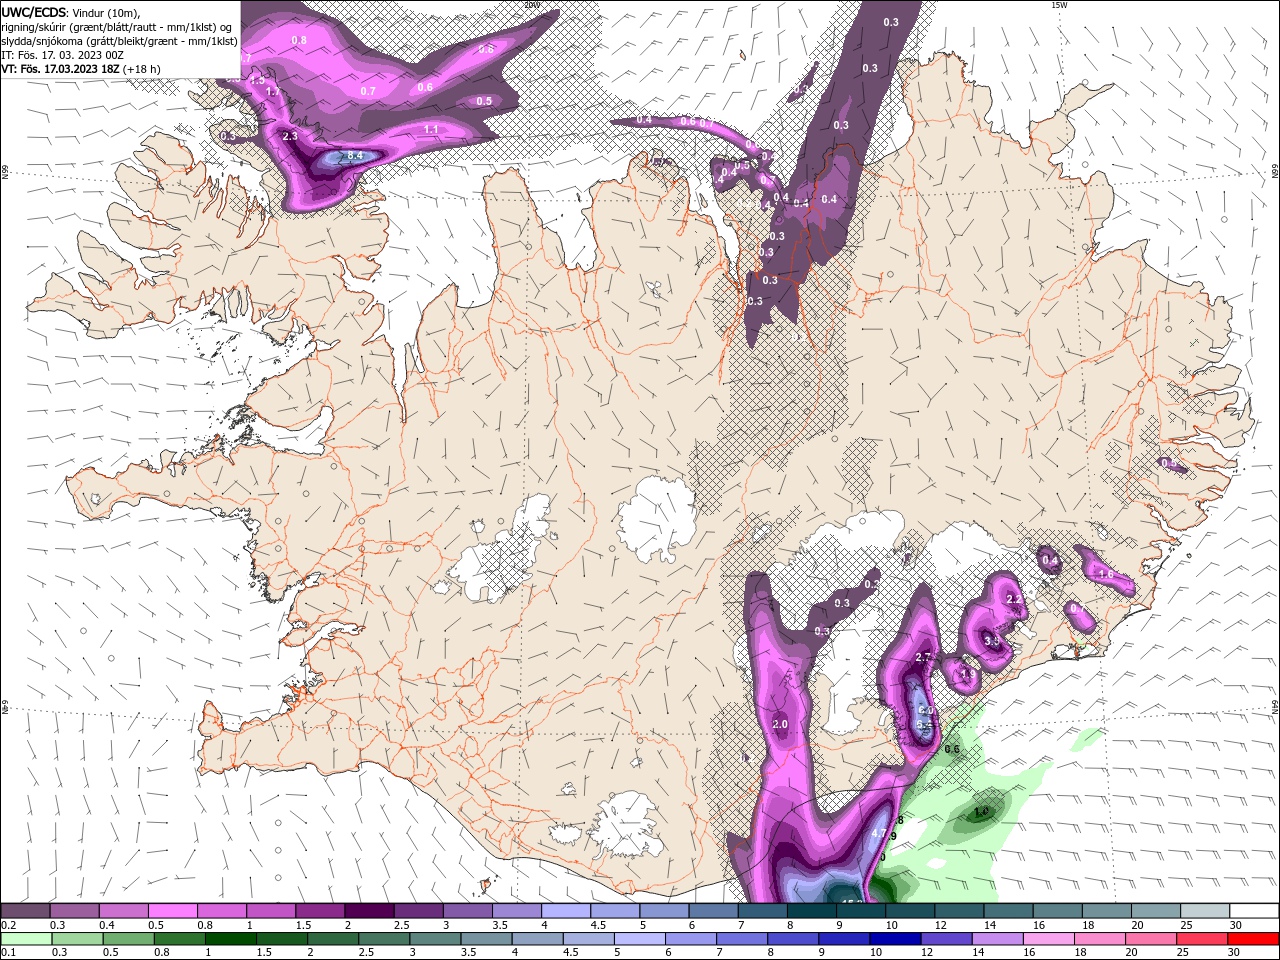This screenshot has height=960, width=1280.
Task: Click the 8.4 precipitation value in the northwest
Action: pos(354,156)
